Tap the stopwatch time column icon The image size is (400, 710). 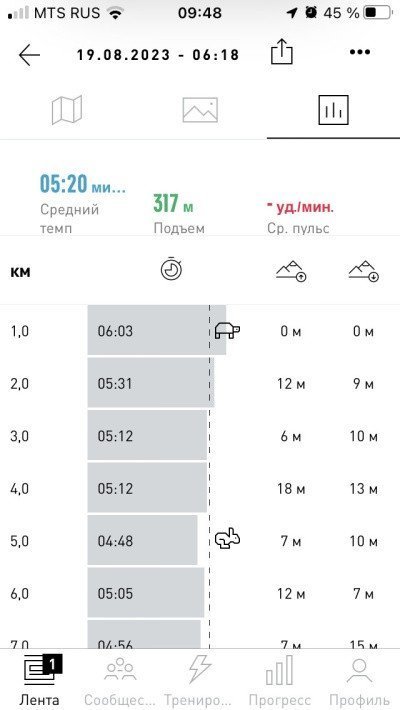tap(171, 269)
